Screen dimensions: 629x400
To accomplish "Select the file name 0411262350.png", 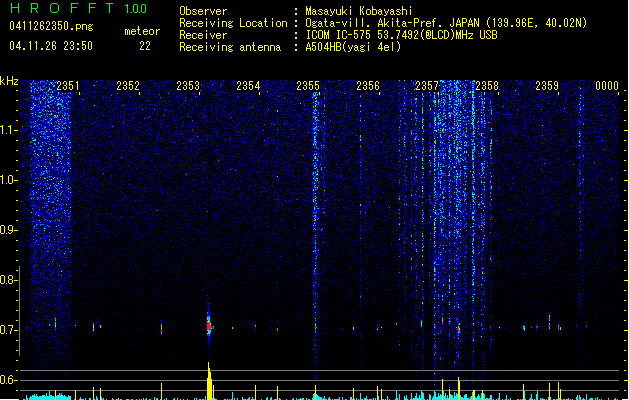I will [51, 26].
